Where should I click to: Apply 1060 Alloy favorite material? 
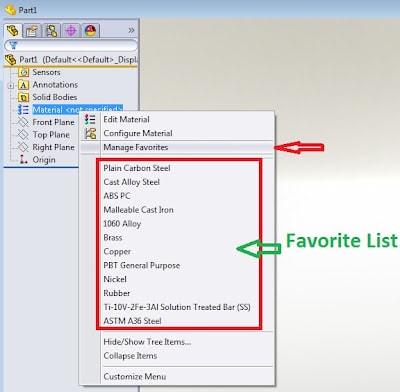(x=122, y=224)
